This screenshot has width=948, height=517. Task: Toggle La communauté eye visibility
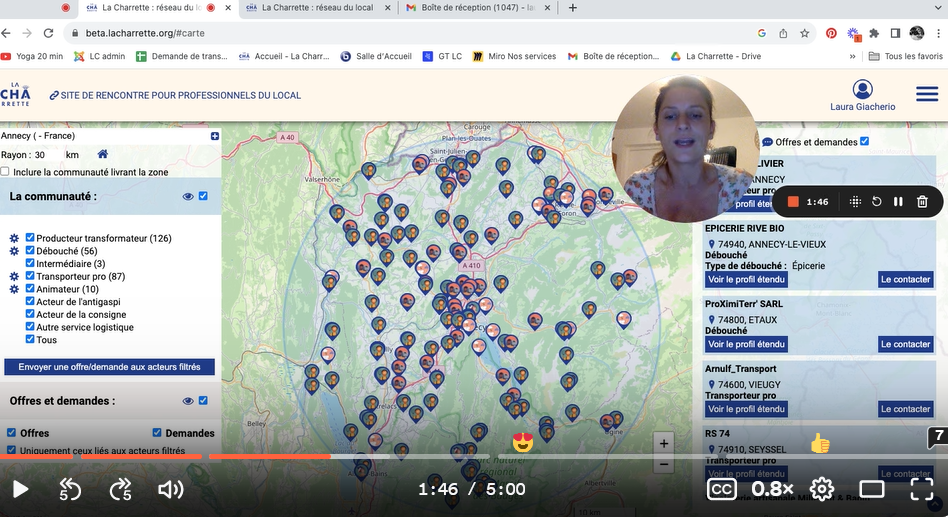click(188, 197)
